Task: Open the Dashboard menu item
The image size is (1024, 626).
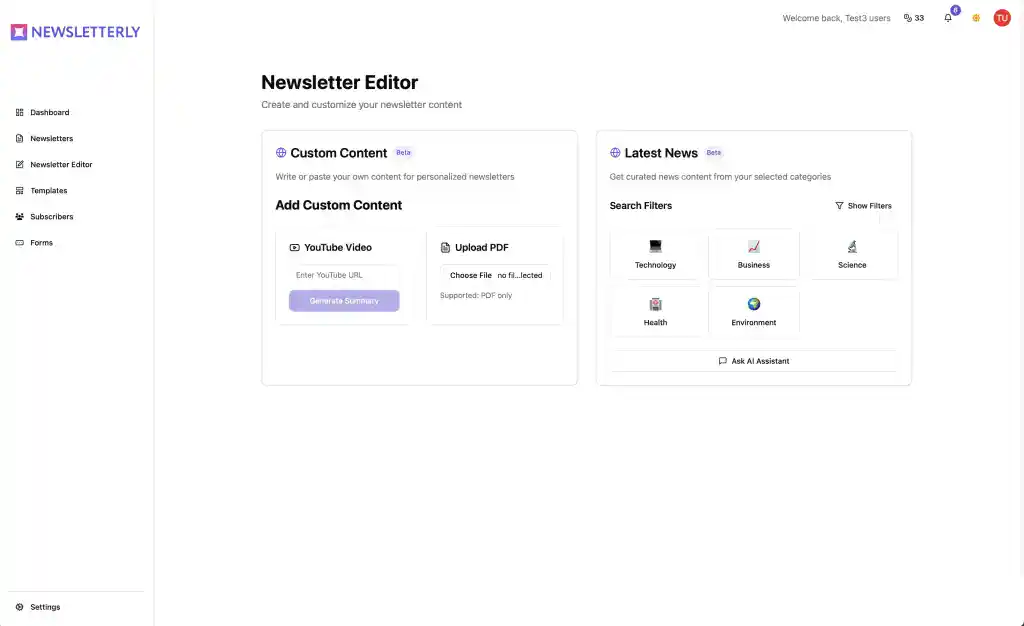Action: coord(49,113)
